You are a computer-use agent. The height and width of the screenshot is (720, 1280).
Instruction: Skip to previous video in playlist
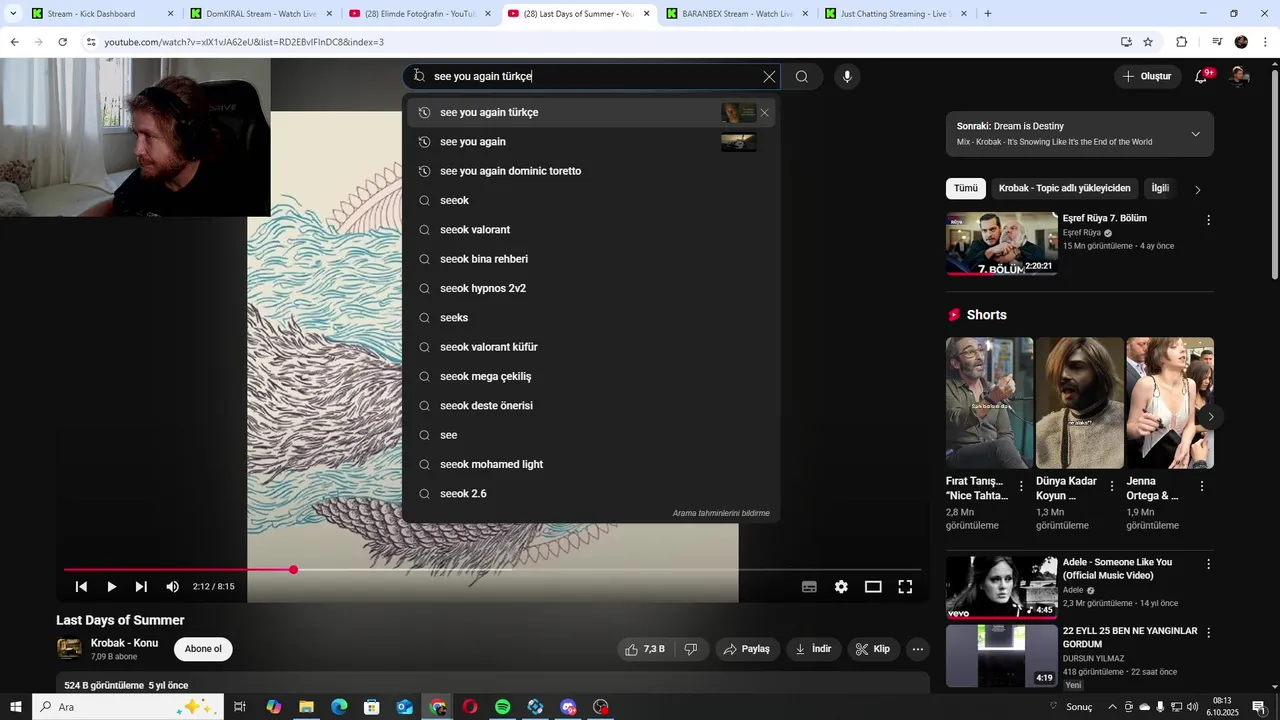click(81, 587)
